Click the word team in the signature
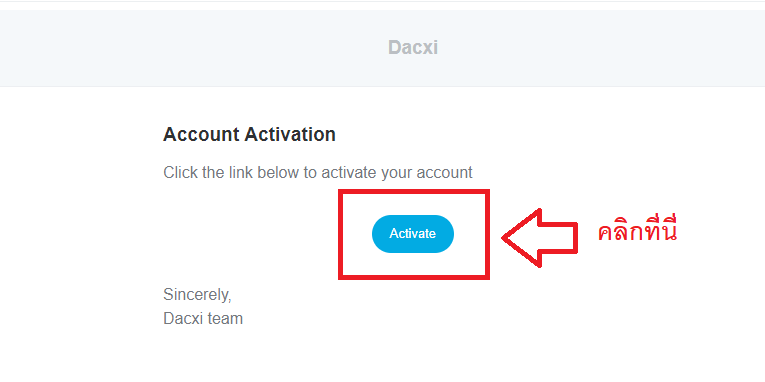This screenshot has width=765, height=382. click(225, 319)
